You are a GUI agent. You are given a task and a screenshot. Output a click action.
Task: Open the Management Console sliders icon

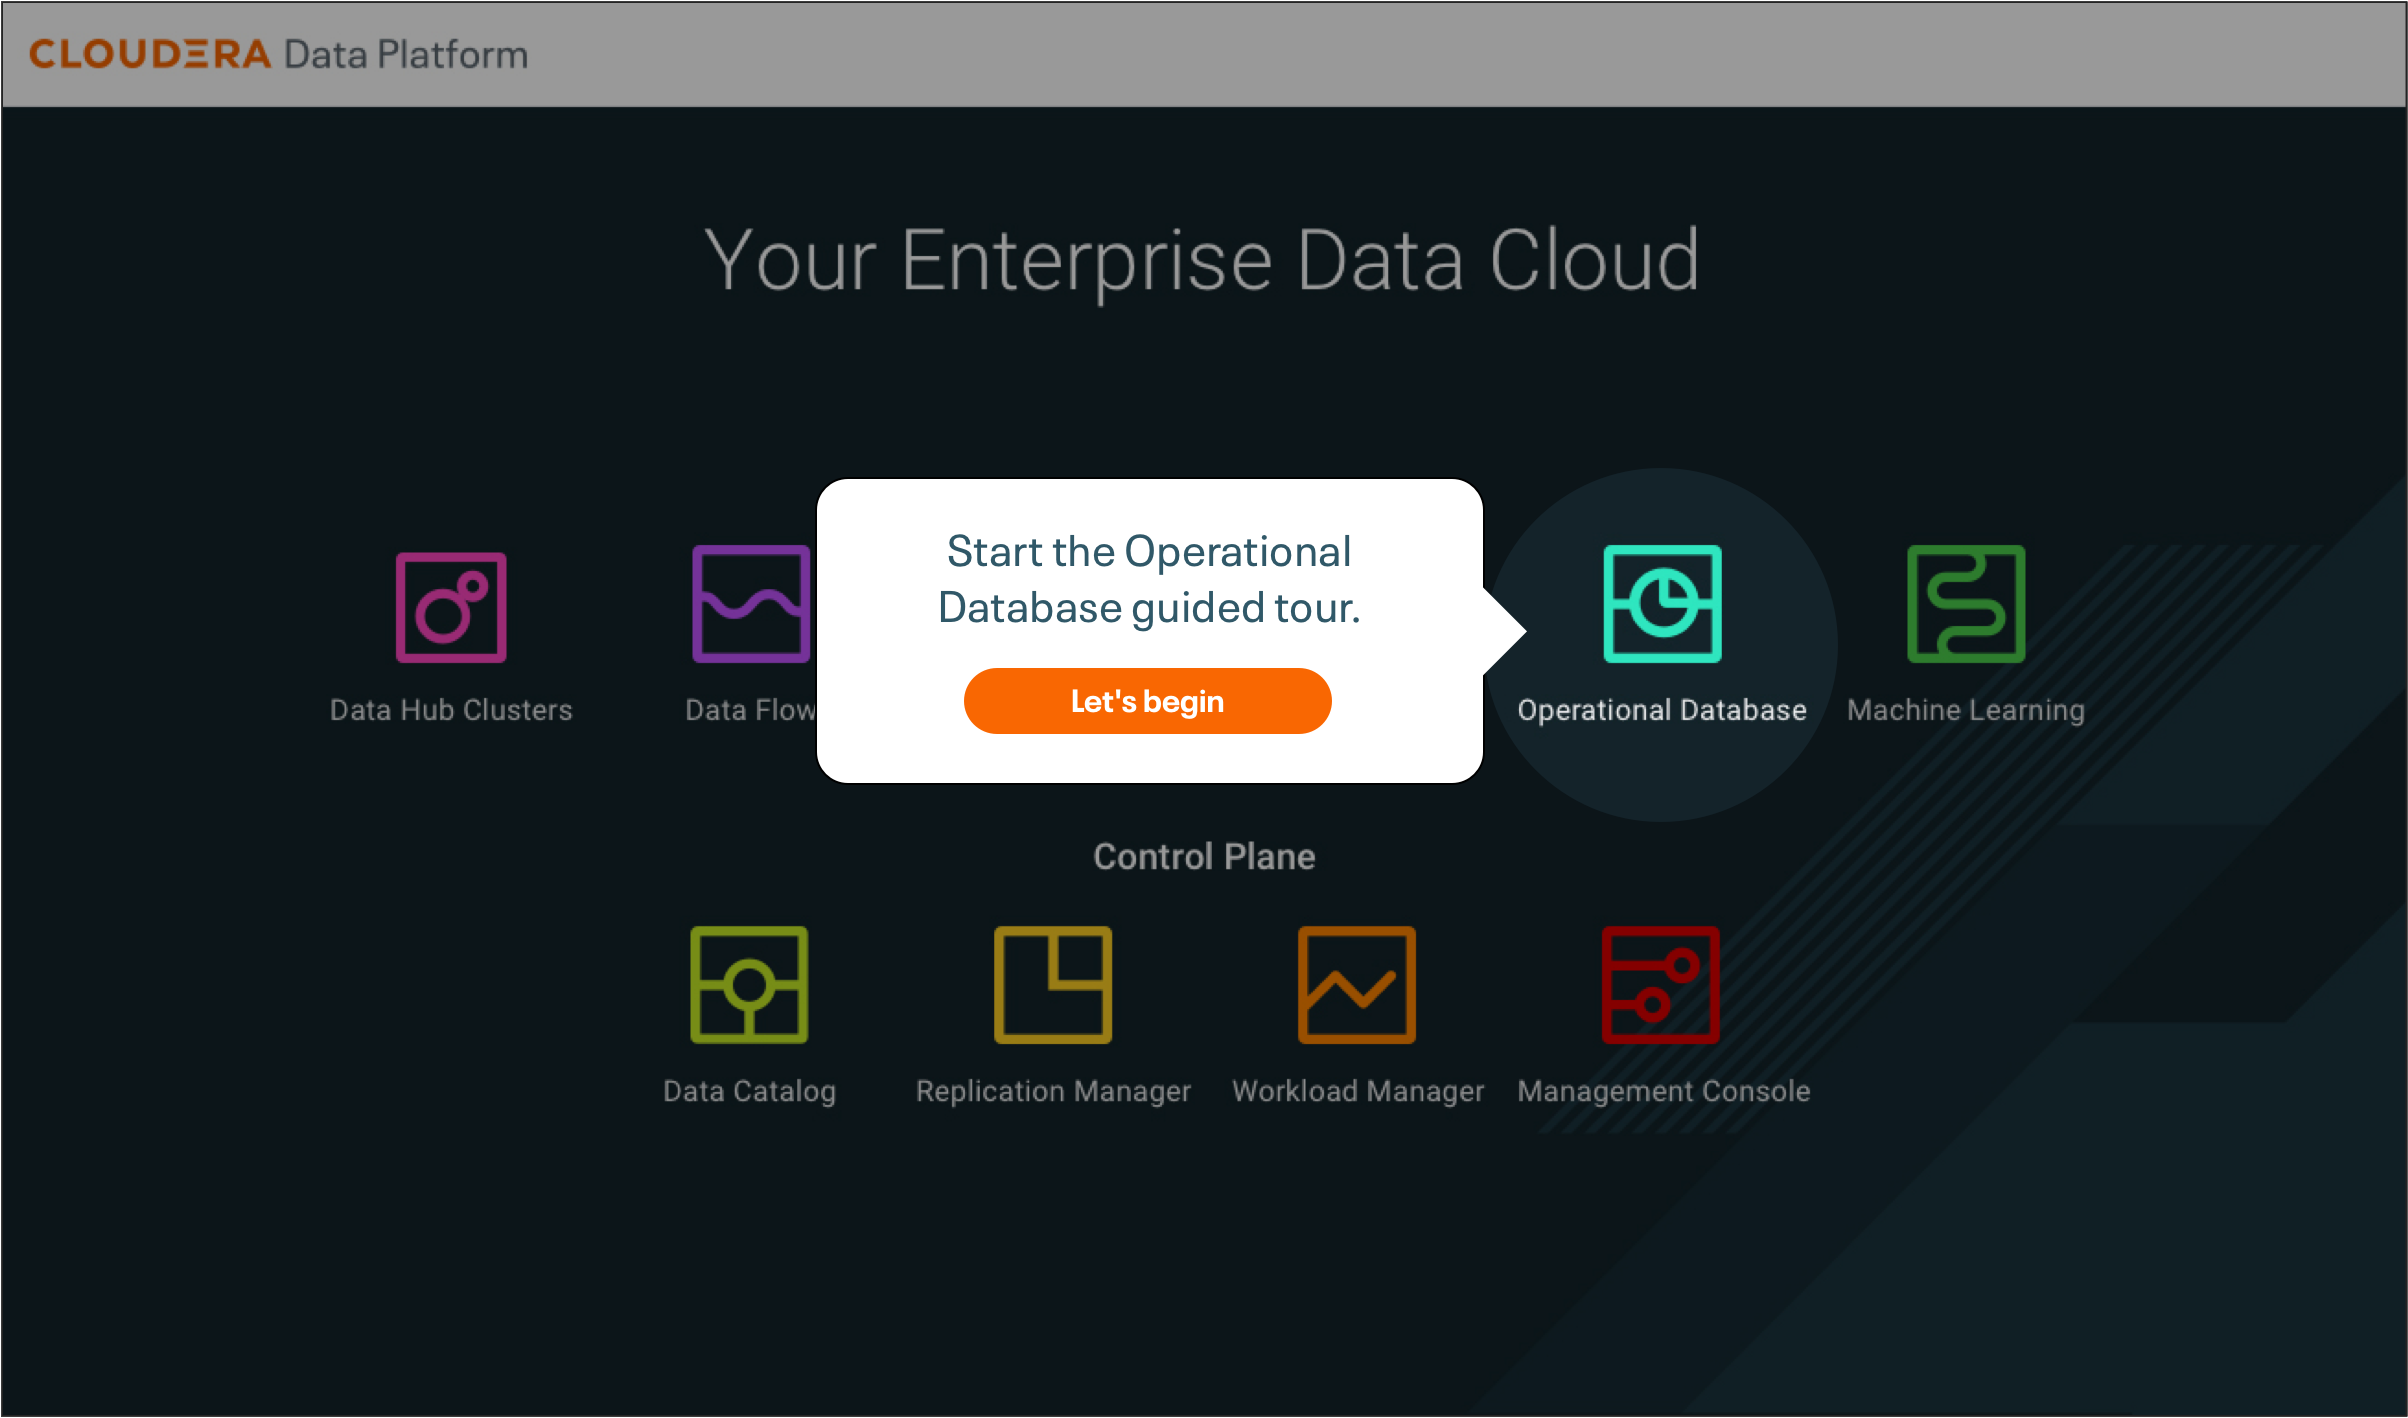coord(1660,984)
